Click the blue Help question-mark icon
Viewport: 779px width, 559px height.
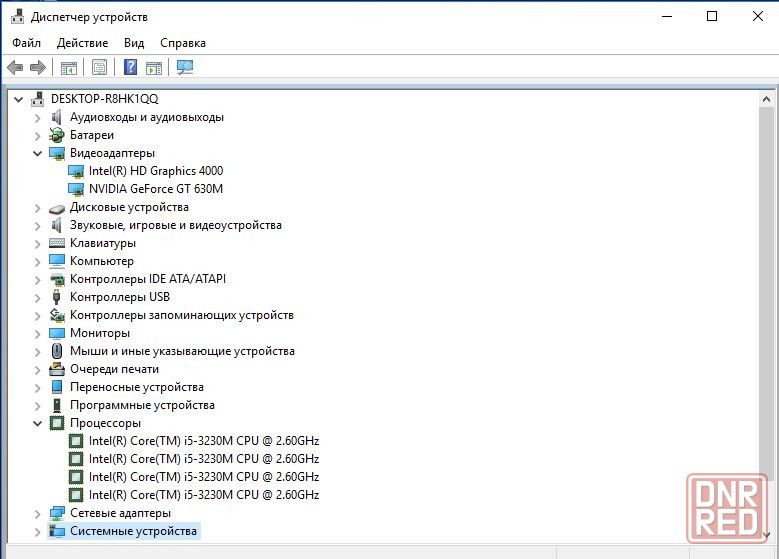131,67
